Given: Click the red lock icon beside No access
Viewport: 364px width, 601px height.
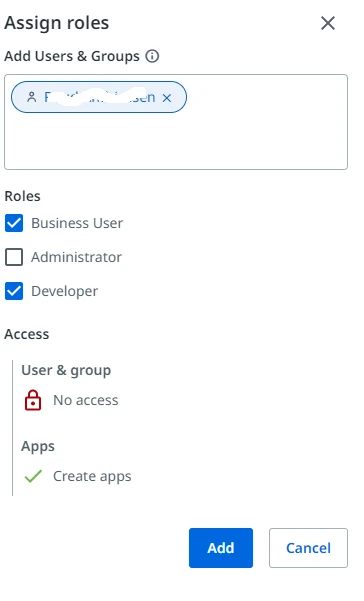Looking at the screenshot, I should click(x=33, y=400).
